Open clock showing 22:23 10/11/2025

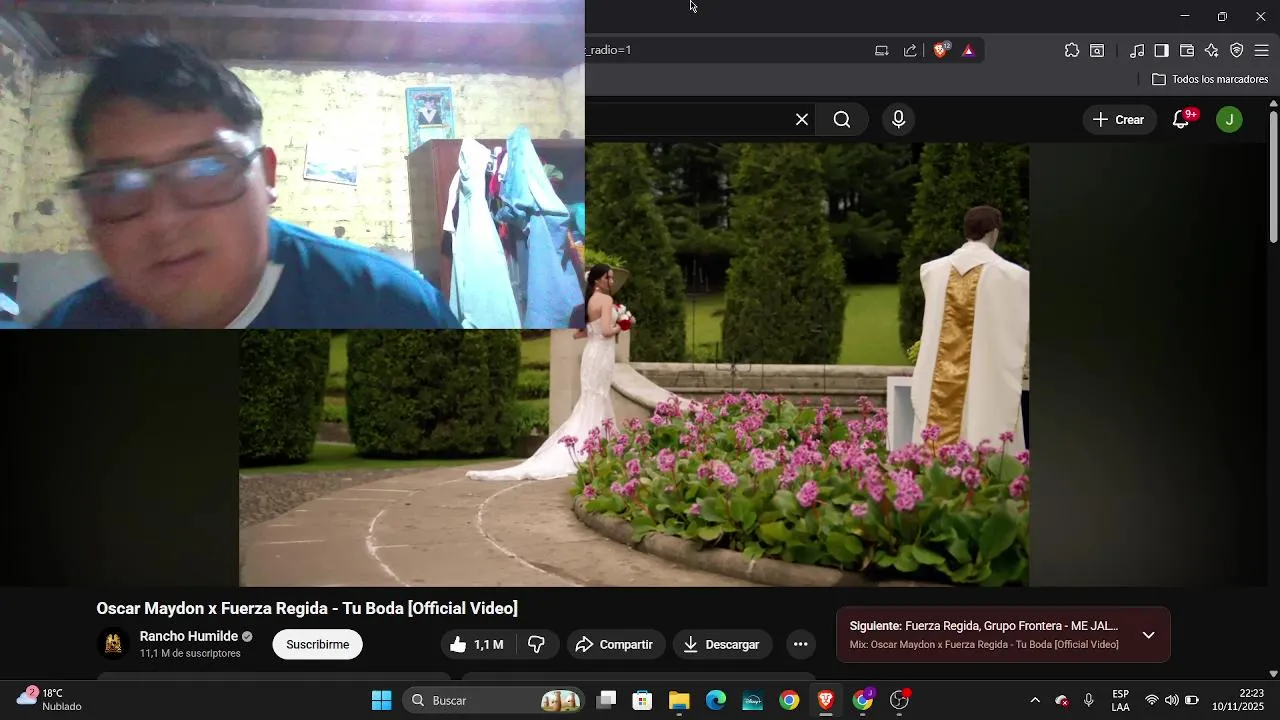[x=1238, y=700]
